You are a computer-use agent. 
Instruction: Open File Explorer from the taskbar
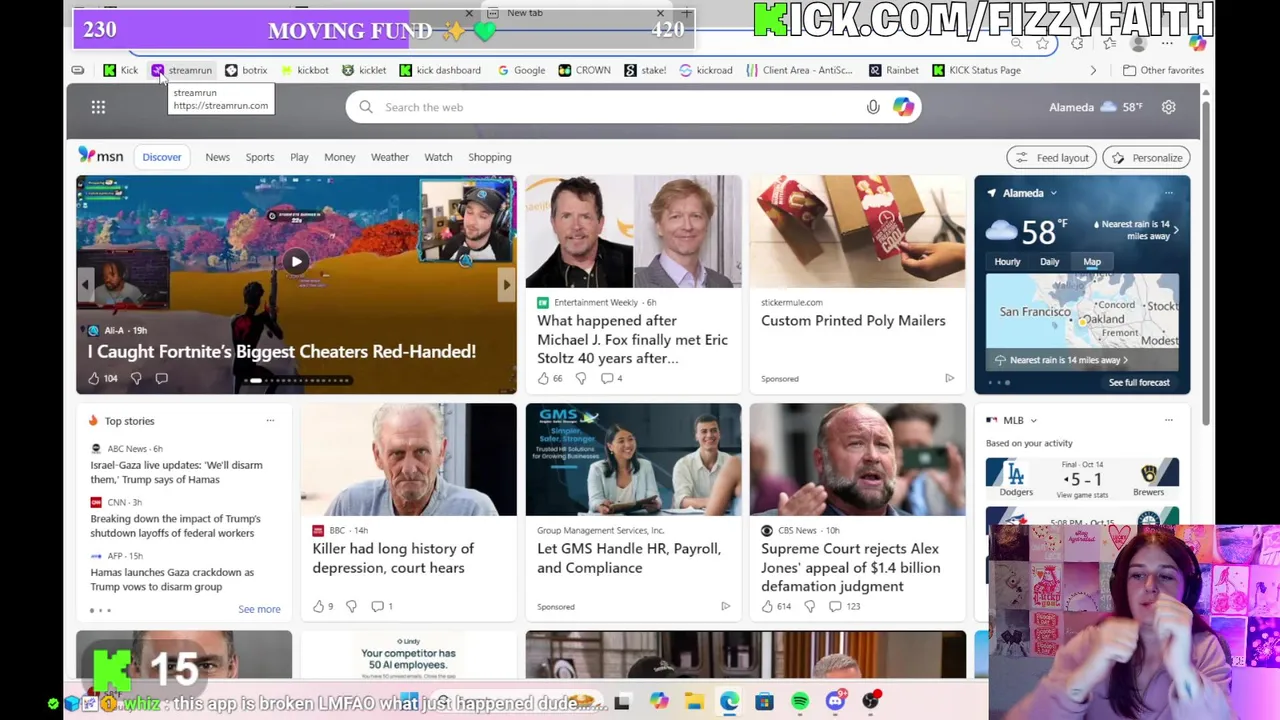694,702
